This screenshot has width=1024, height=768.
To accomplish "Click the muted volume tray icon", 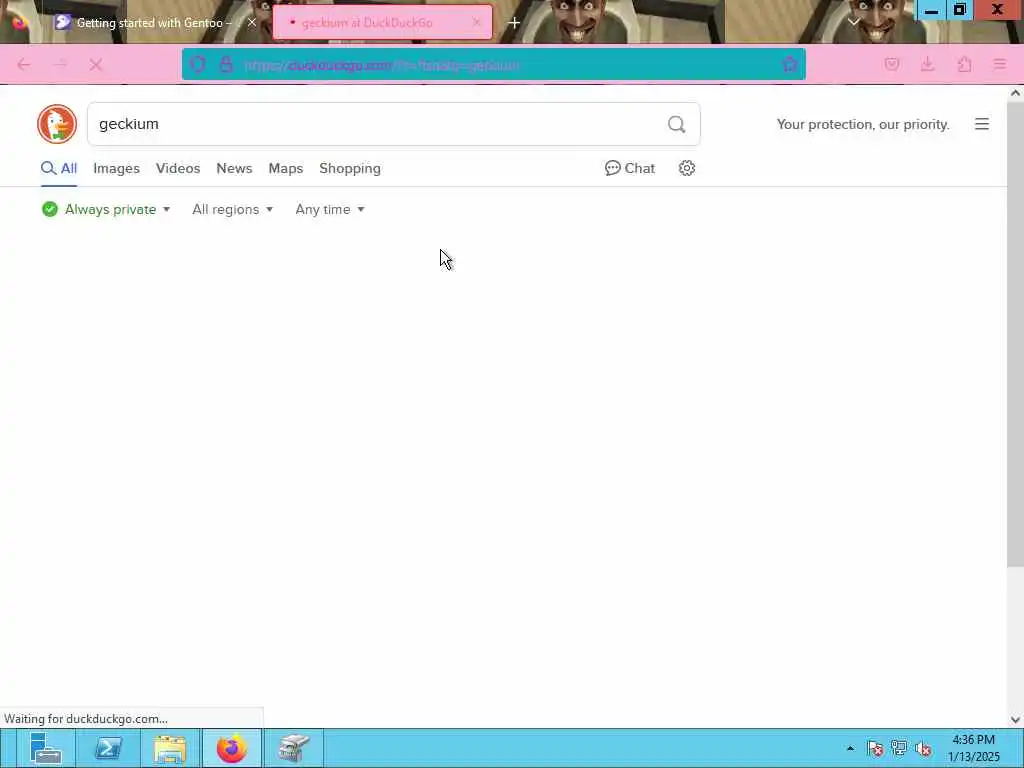I will click(923, 748).
